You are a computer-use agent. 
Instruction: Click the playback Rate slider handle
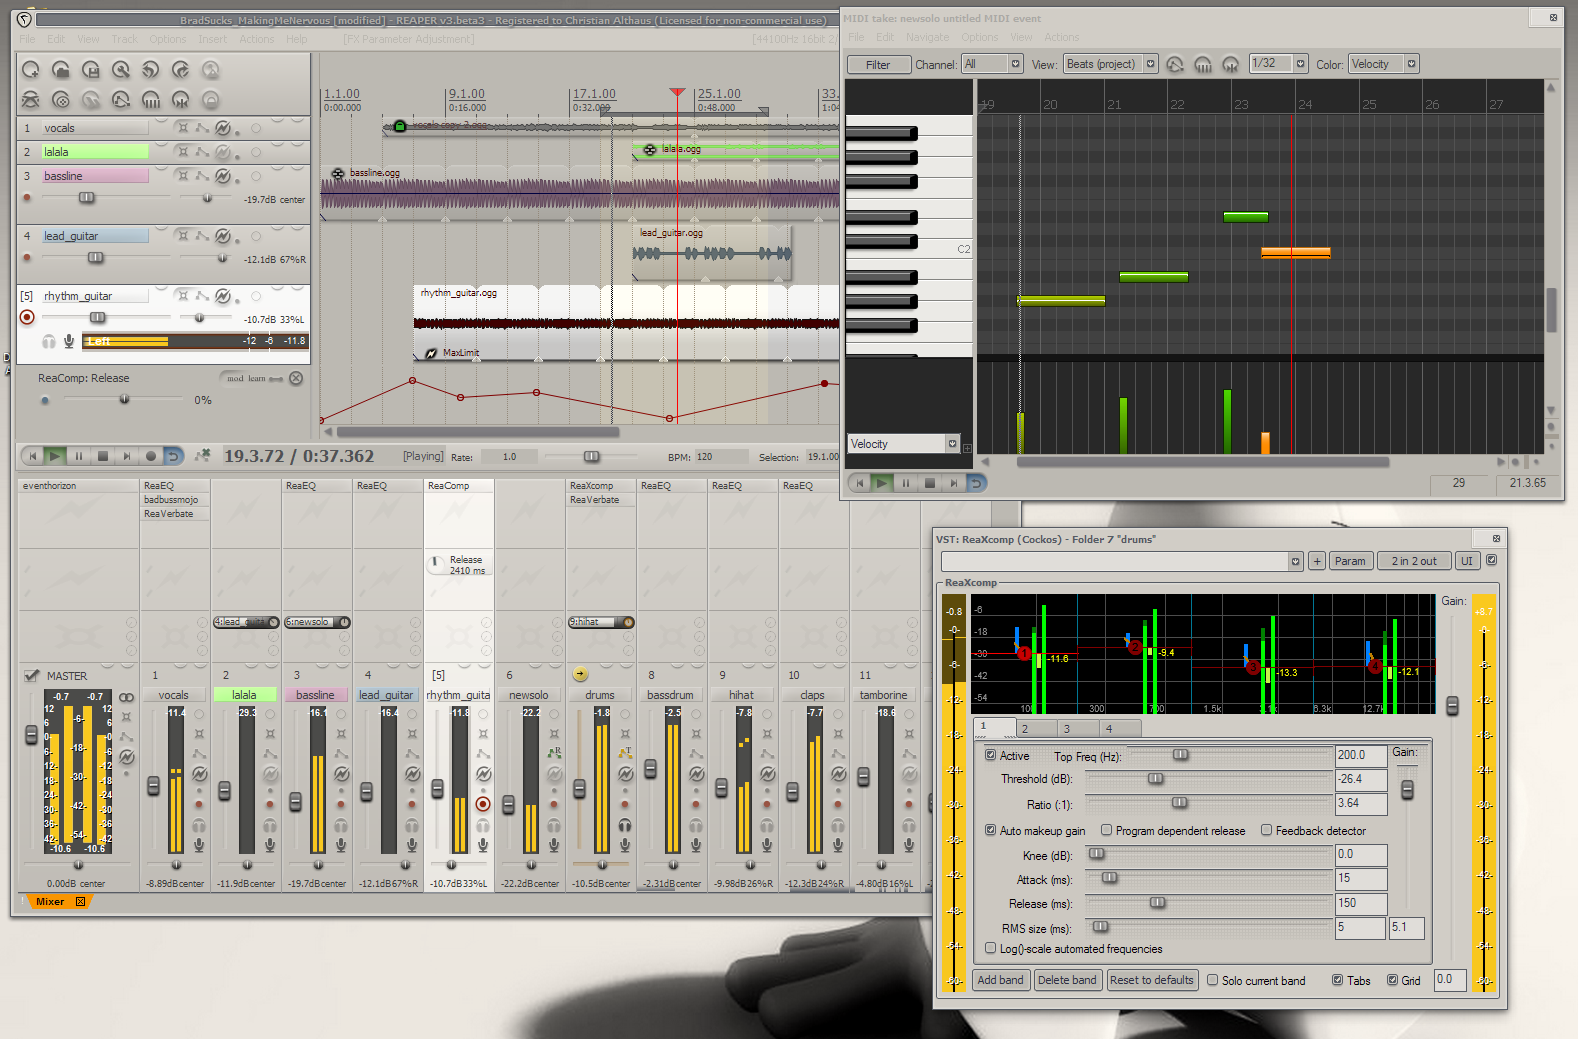click(x=592, y=456)
